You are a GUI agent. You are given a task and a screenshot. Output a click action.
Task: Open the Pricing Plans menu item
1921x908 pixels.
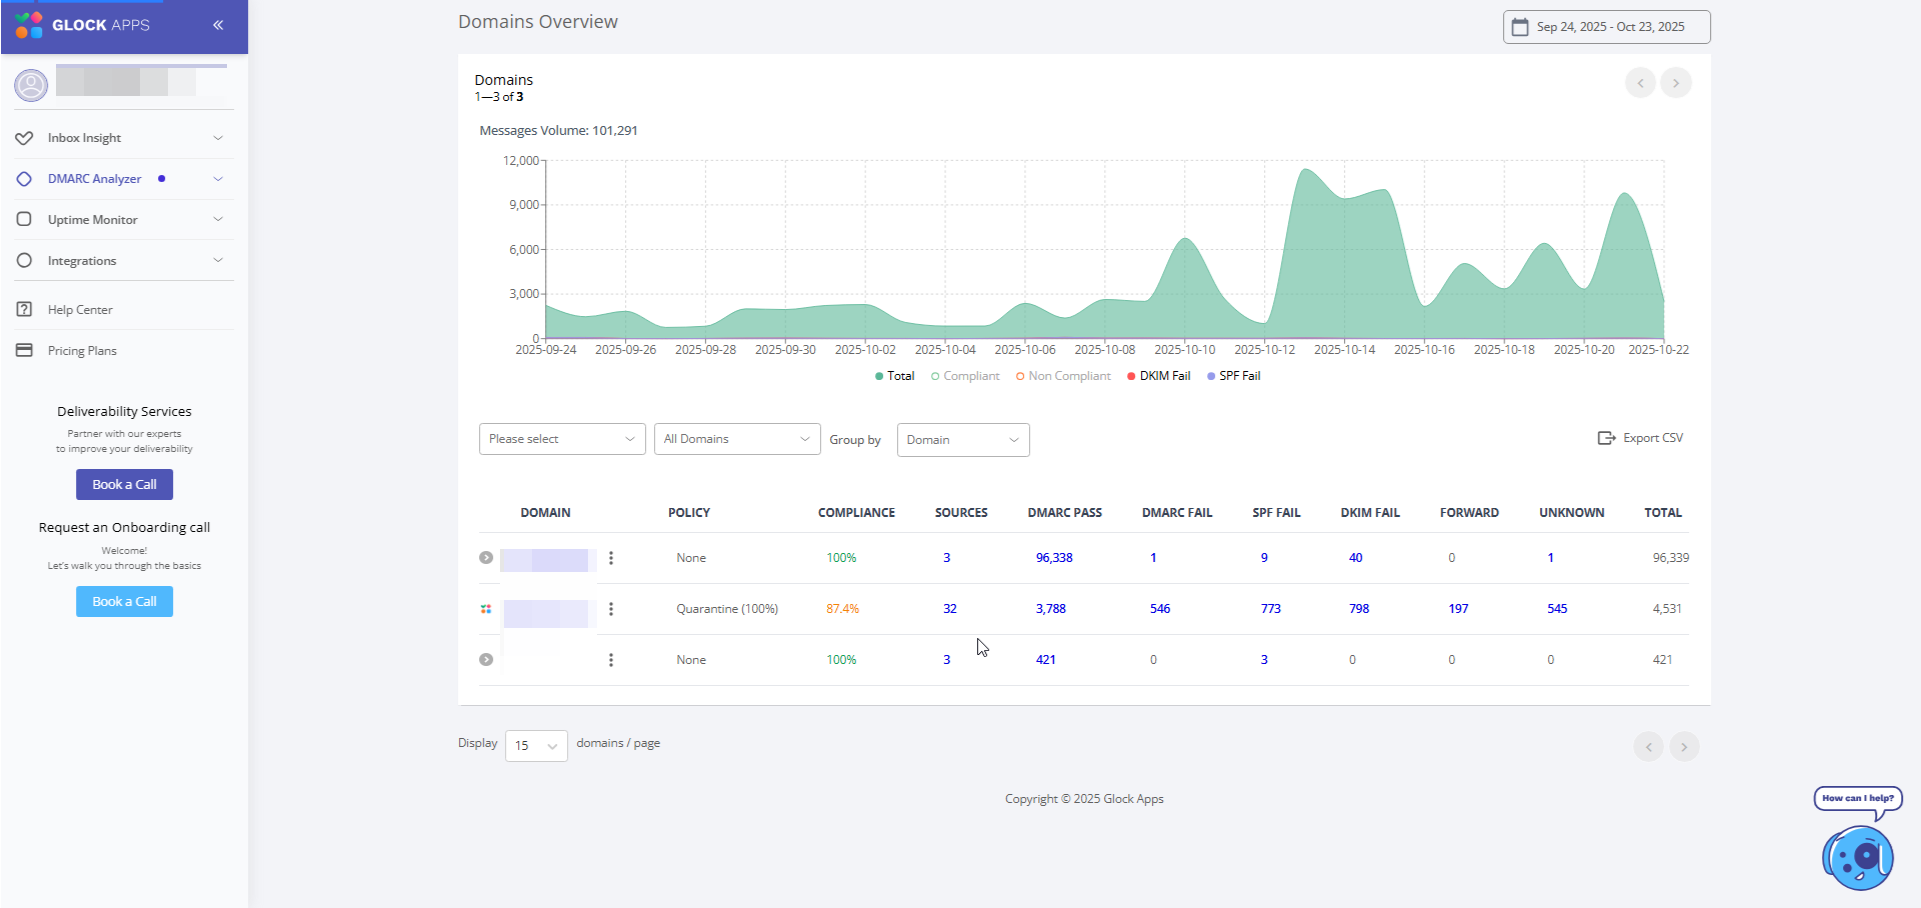pos(82,351)
